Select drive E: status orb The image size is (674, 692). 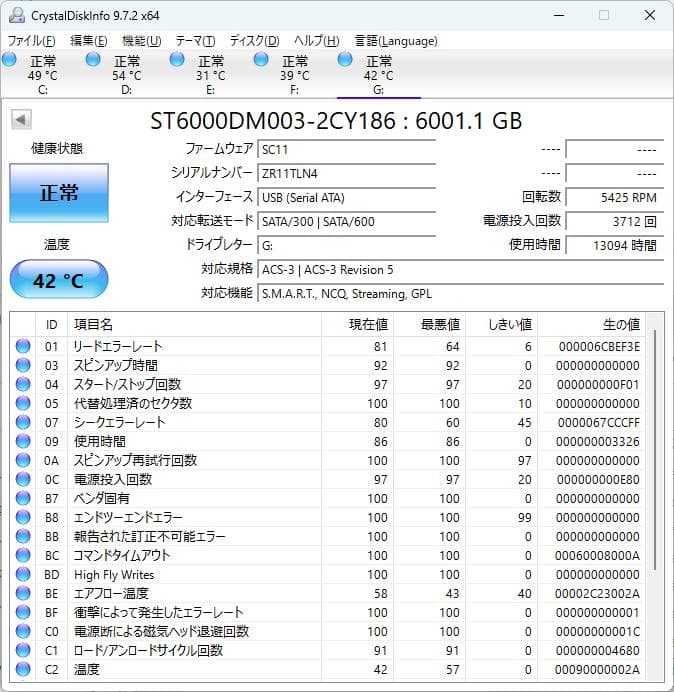pyautogui.click(x=177, y=60)
